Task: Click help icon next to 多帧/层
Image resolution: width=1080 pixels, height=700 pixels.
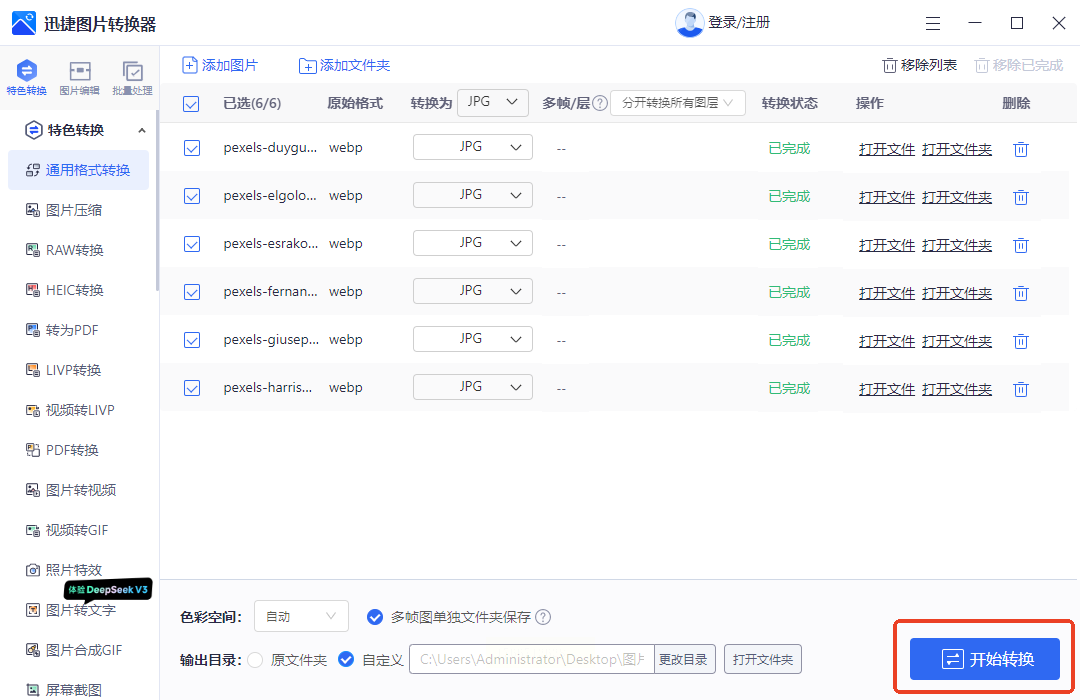Action: [x=600, y=103]
